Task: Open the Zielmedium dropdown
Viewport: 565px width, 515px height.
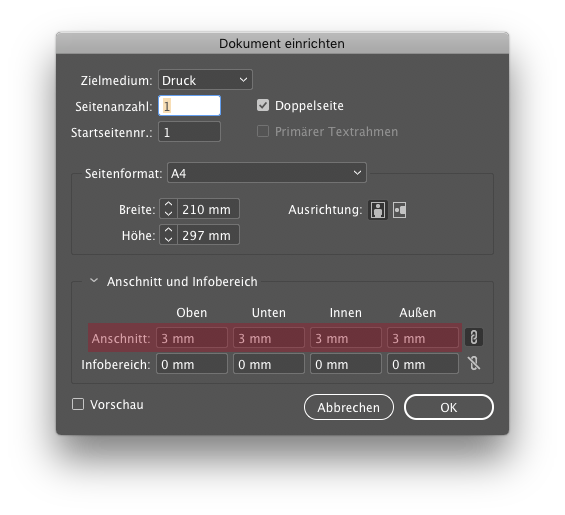Action: [x=205, y=80]
